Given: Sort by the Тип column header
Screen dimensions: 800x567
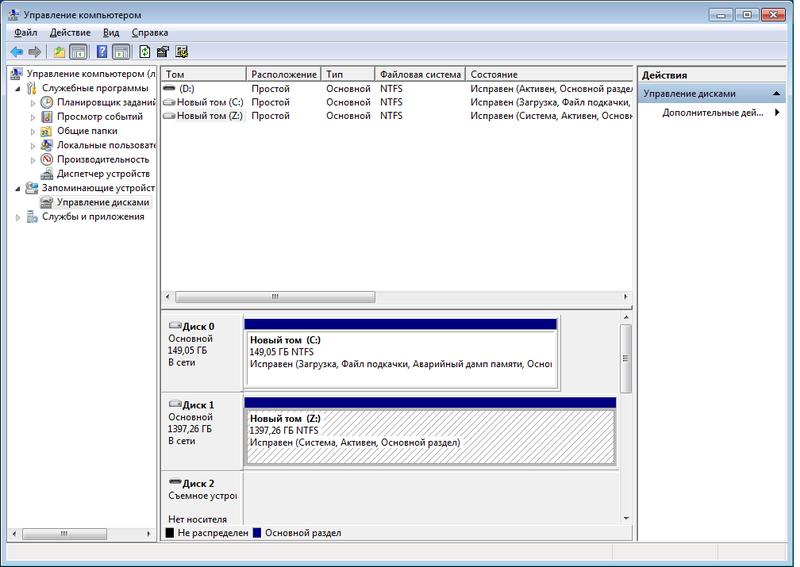Looking at the screenshot, I should tap(348, 75).
